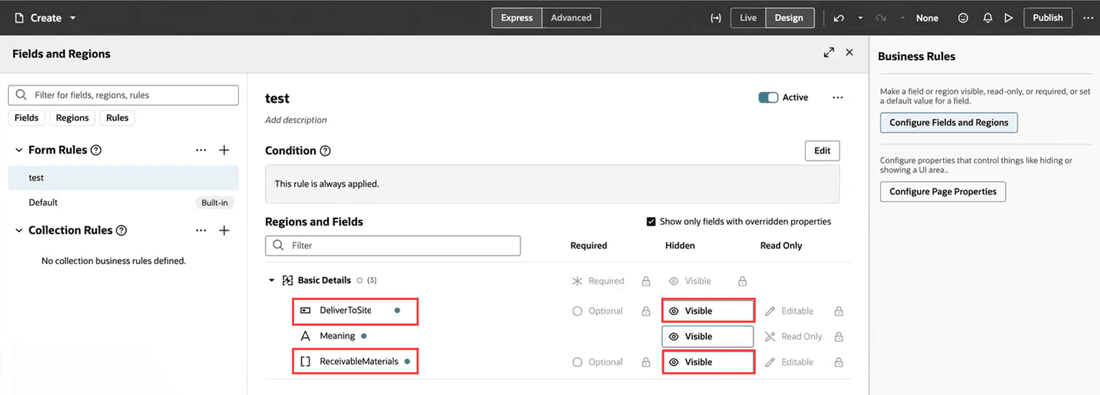Toggle Meaning Visible setting
The image size is (1100, 395).
tap(708, 337)
